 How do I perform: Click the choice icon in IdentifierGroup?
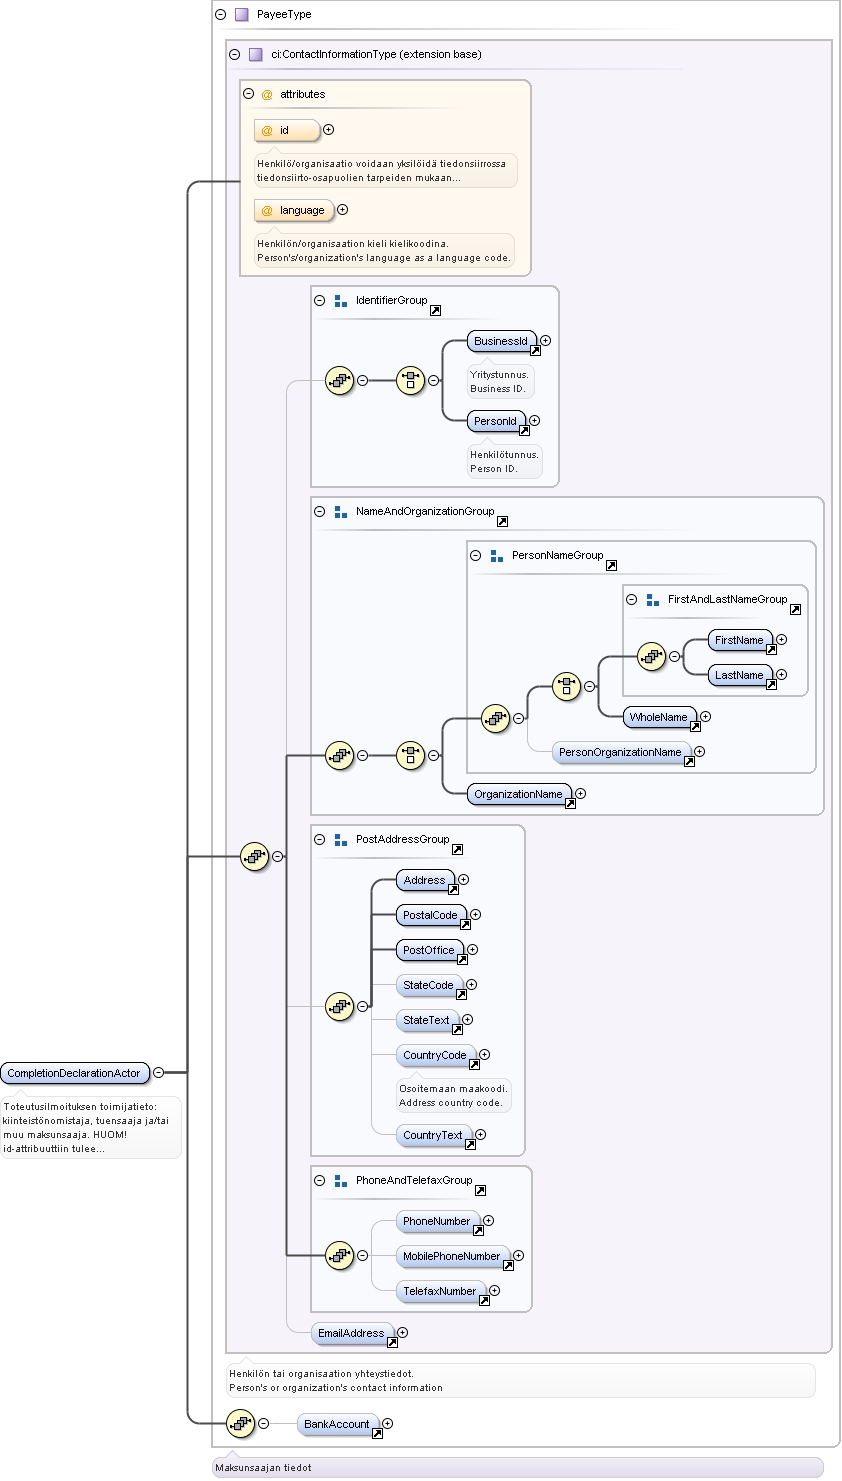coord(411,381)
